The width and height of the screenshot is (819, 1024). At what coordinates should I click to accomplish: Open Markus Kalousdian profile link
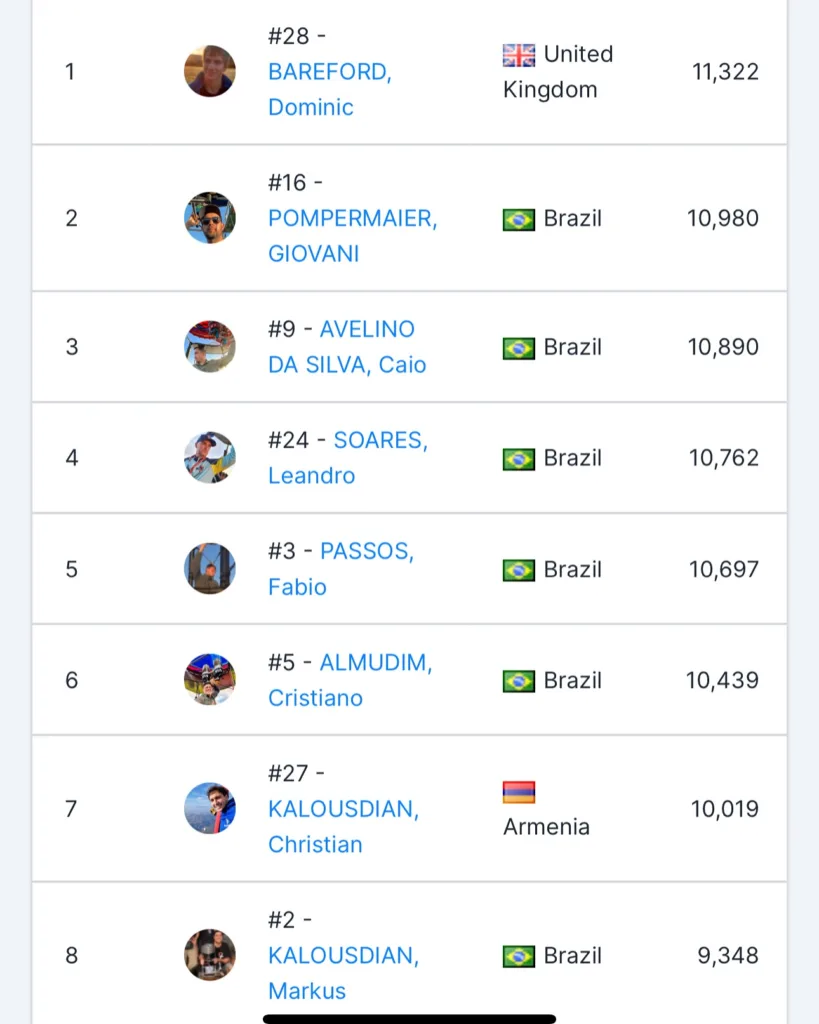(x=343, y=956)
